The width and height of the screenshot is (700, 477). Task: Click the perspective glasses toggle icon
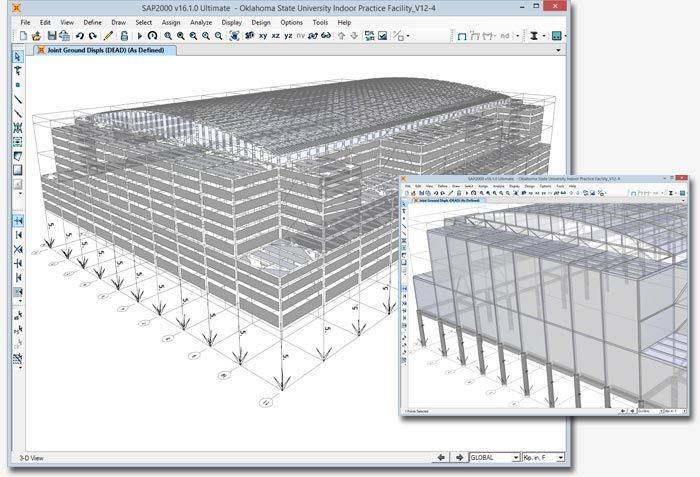(326, 36)
